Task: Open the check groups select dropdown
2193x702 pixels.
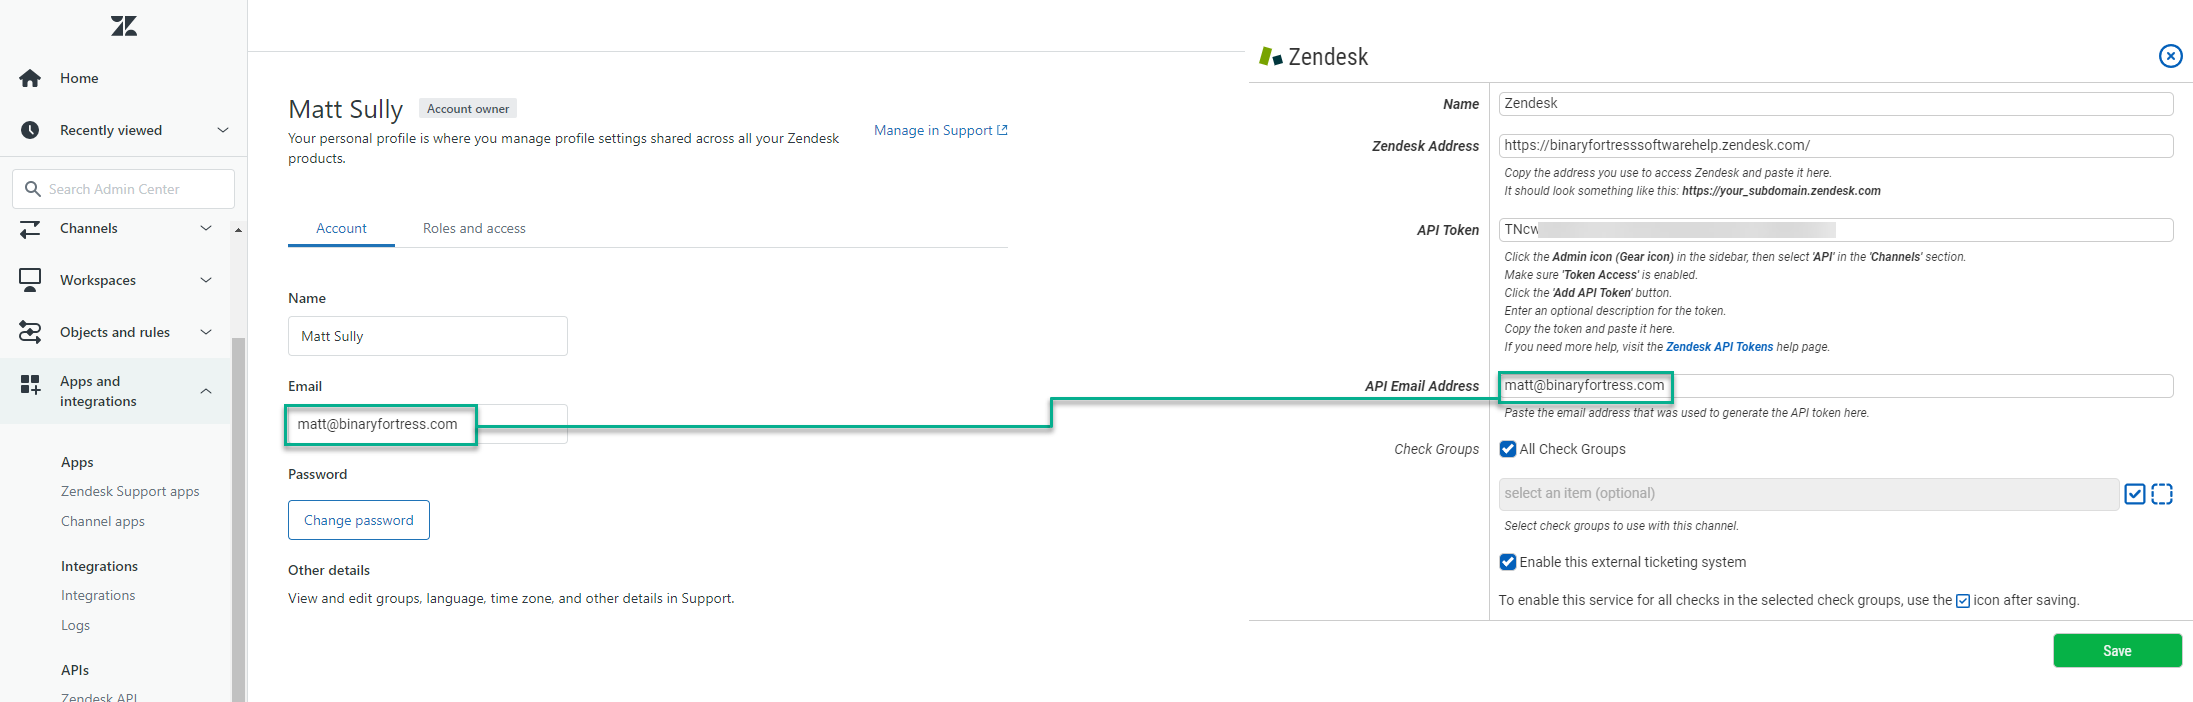Action: [x=1808, y=494]
